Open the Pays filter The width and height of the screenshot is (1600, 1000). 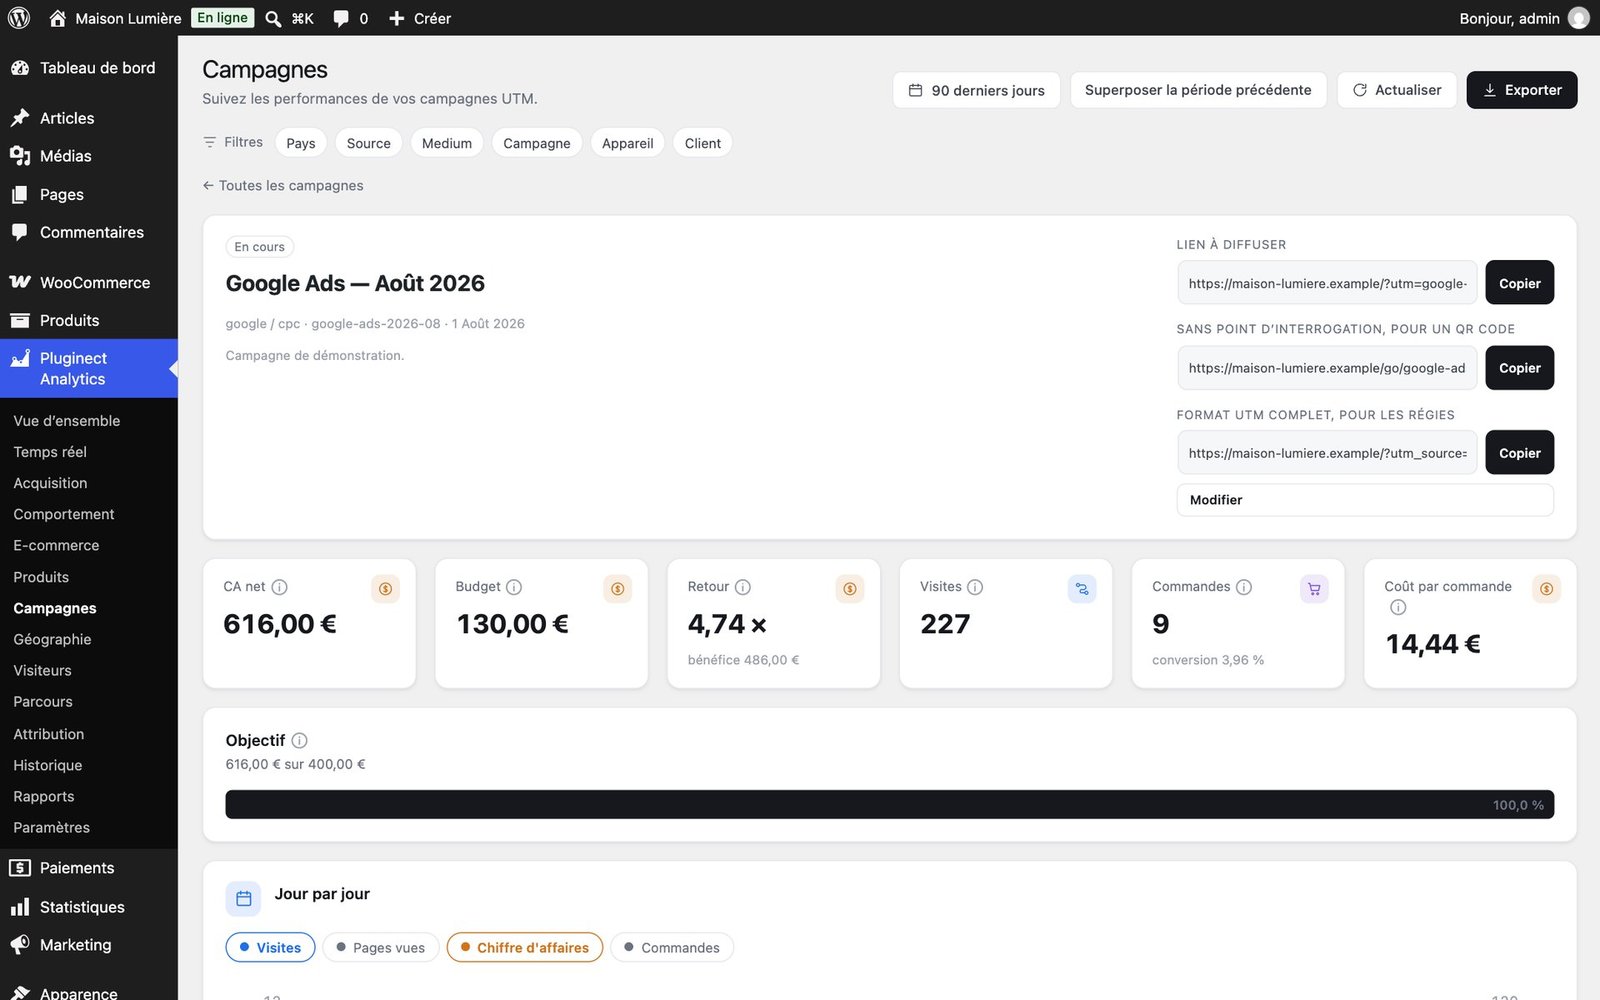pos(301,143)
